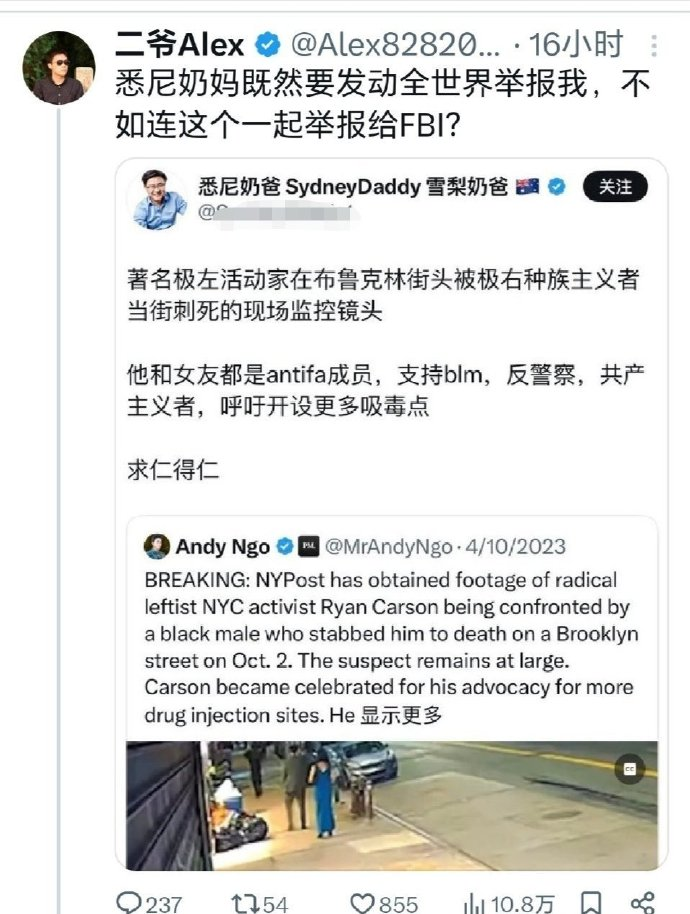The height and width of the screenshot is (914, 690).
Task: Play the surveillance video thumbnail
Action: pos(392,806)
